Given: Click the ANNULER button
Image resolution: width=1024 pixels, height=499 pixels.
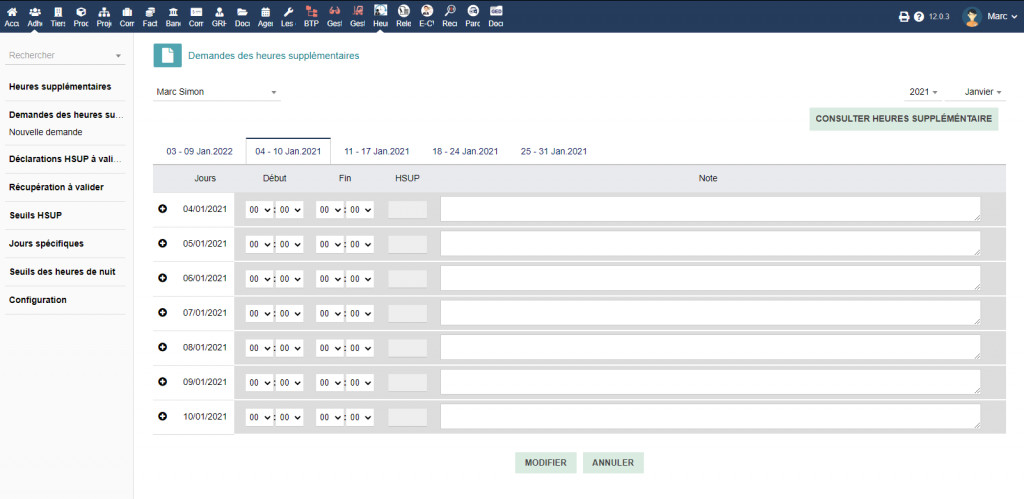Looking at the screenshot, I should 613,462.
